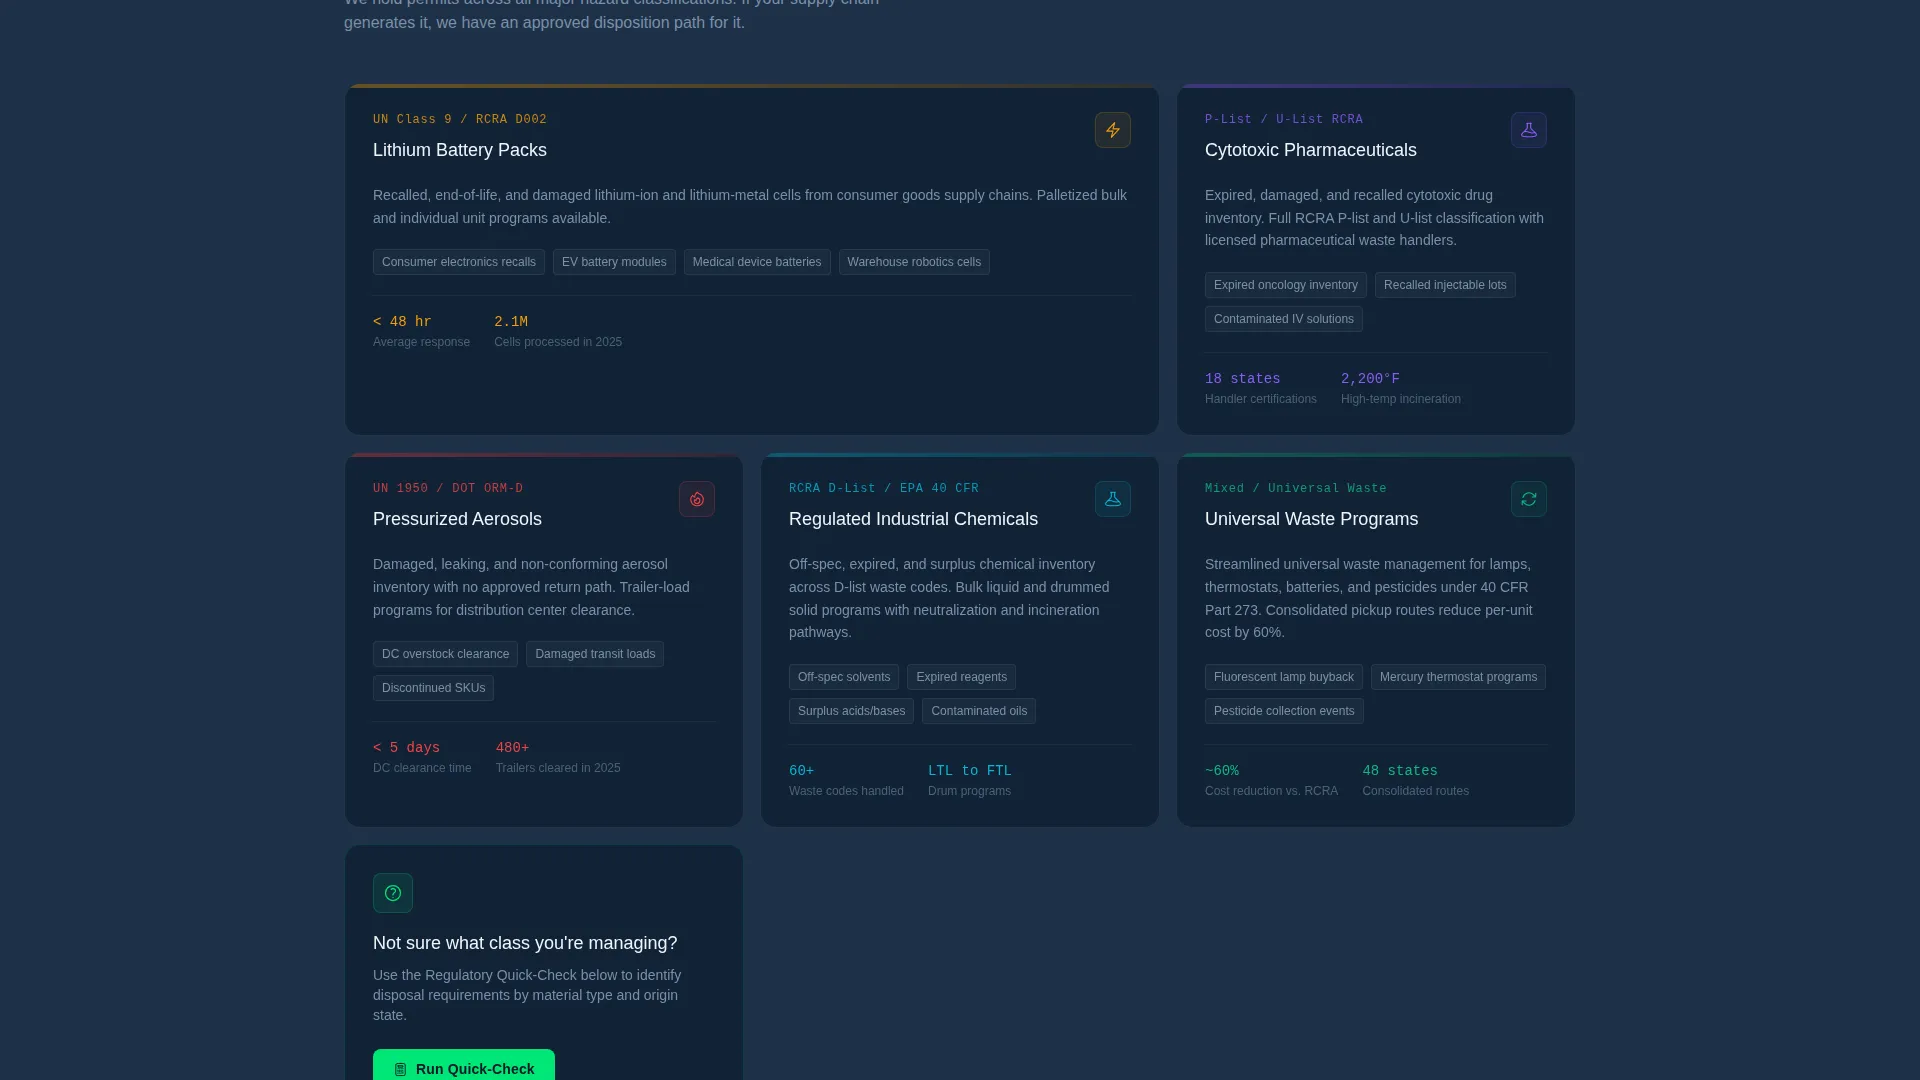Select the DC overstock clearance tag
The width and height of the screenshot is (1920, 1080).
pyautogui.click(x=445, y=654)
